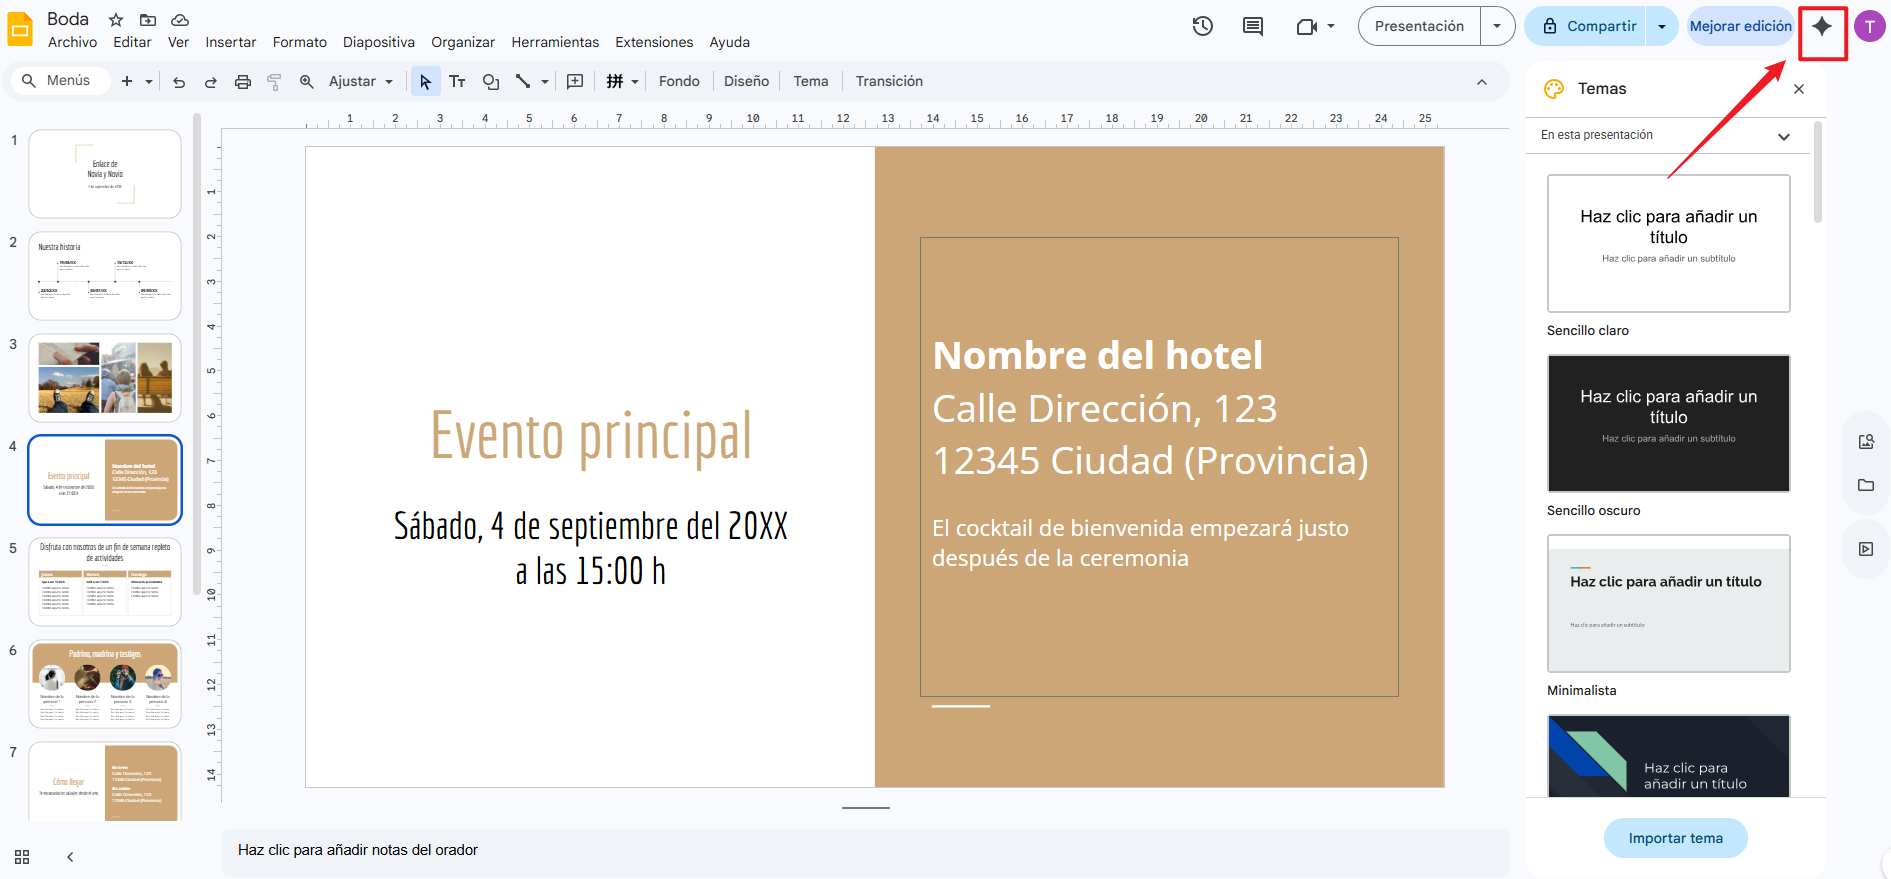Open the account avatar T
Viewport: 1891px width, 879px height.
coord(1869,26)
